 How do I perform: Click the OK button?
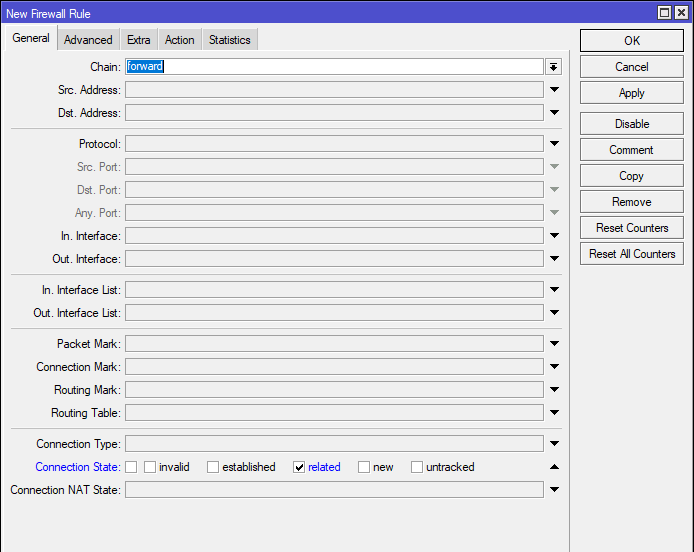tap(632, 41)
